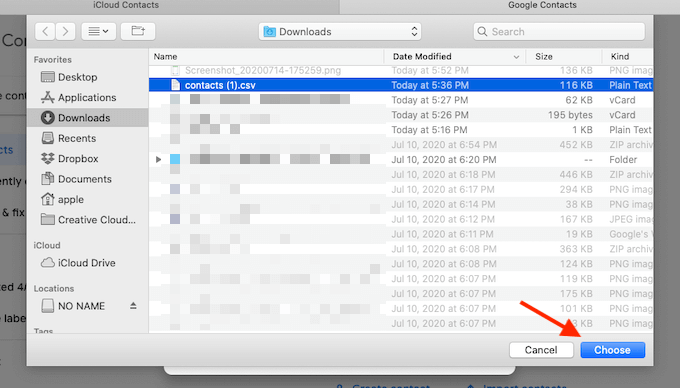Select the 195 bytes vCard row
680x388 pixels.
pyautogui.click(x=401, y=115)
